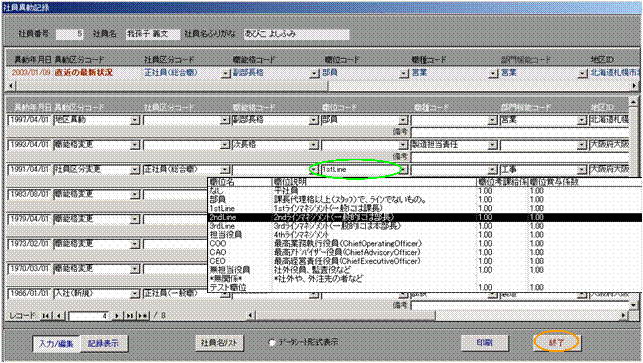Open 正社員(総合職) dropdown in the latest-status row
The image size is (643, 363).
[225, 73]
